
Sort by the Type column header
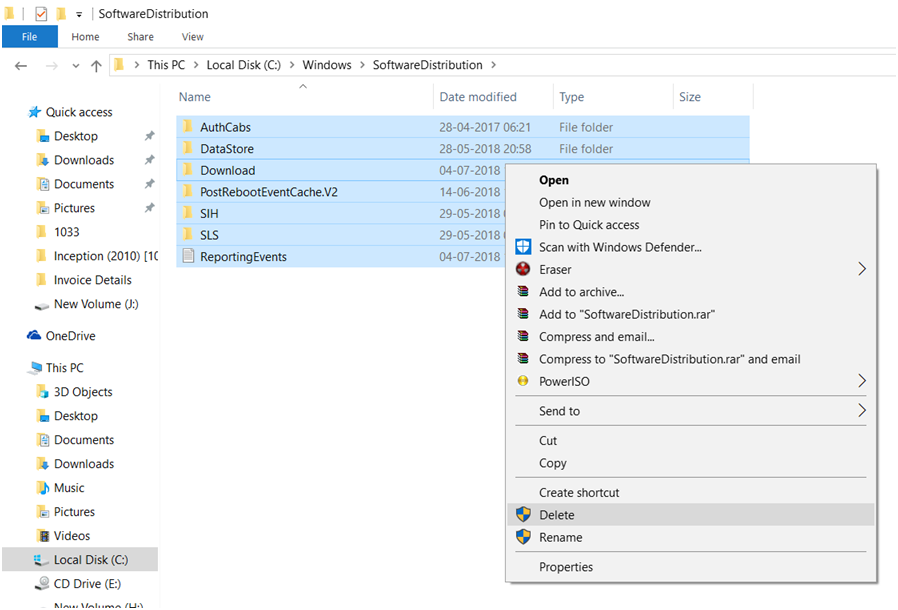613,97
